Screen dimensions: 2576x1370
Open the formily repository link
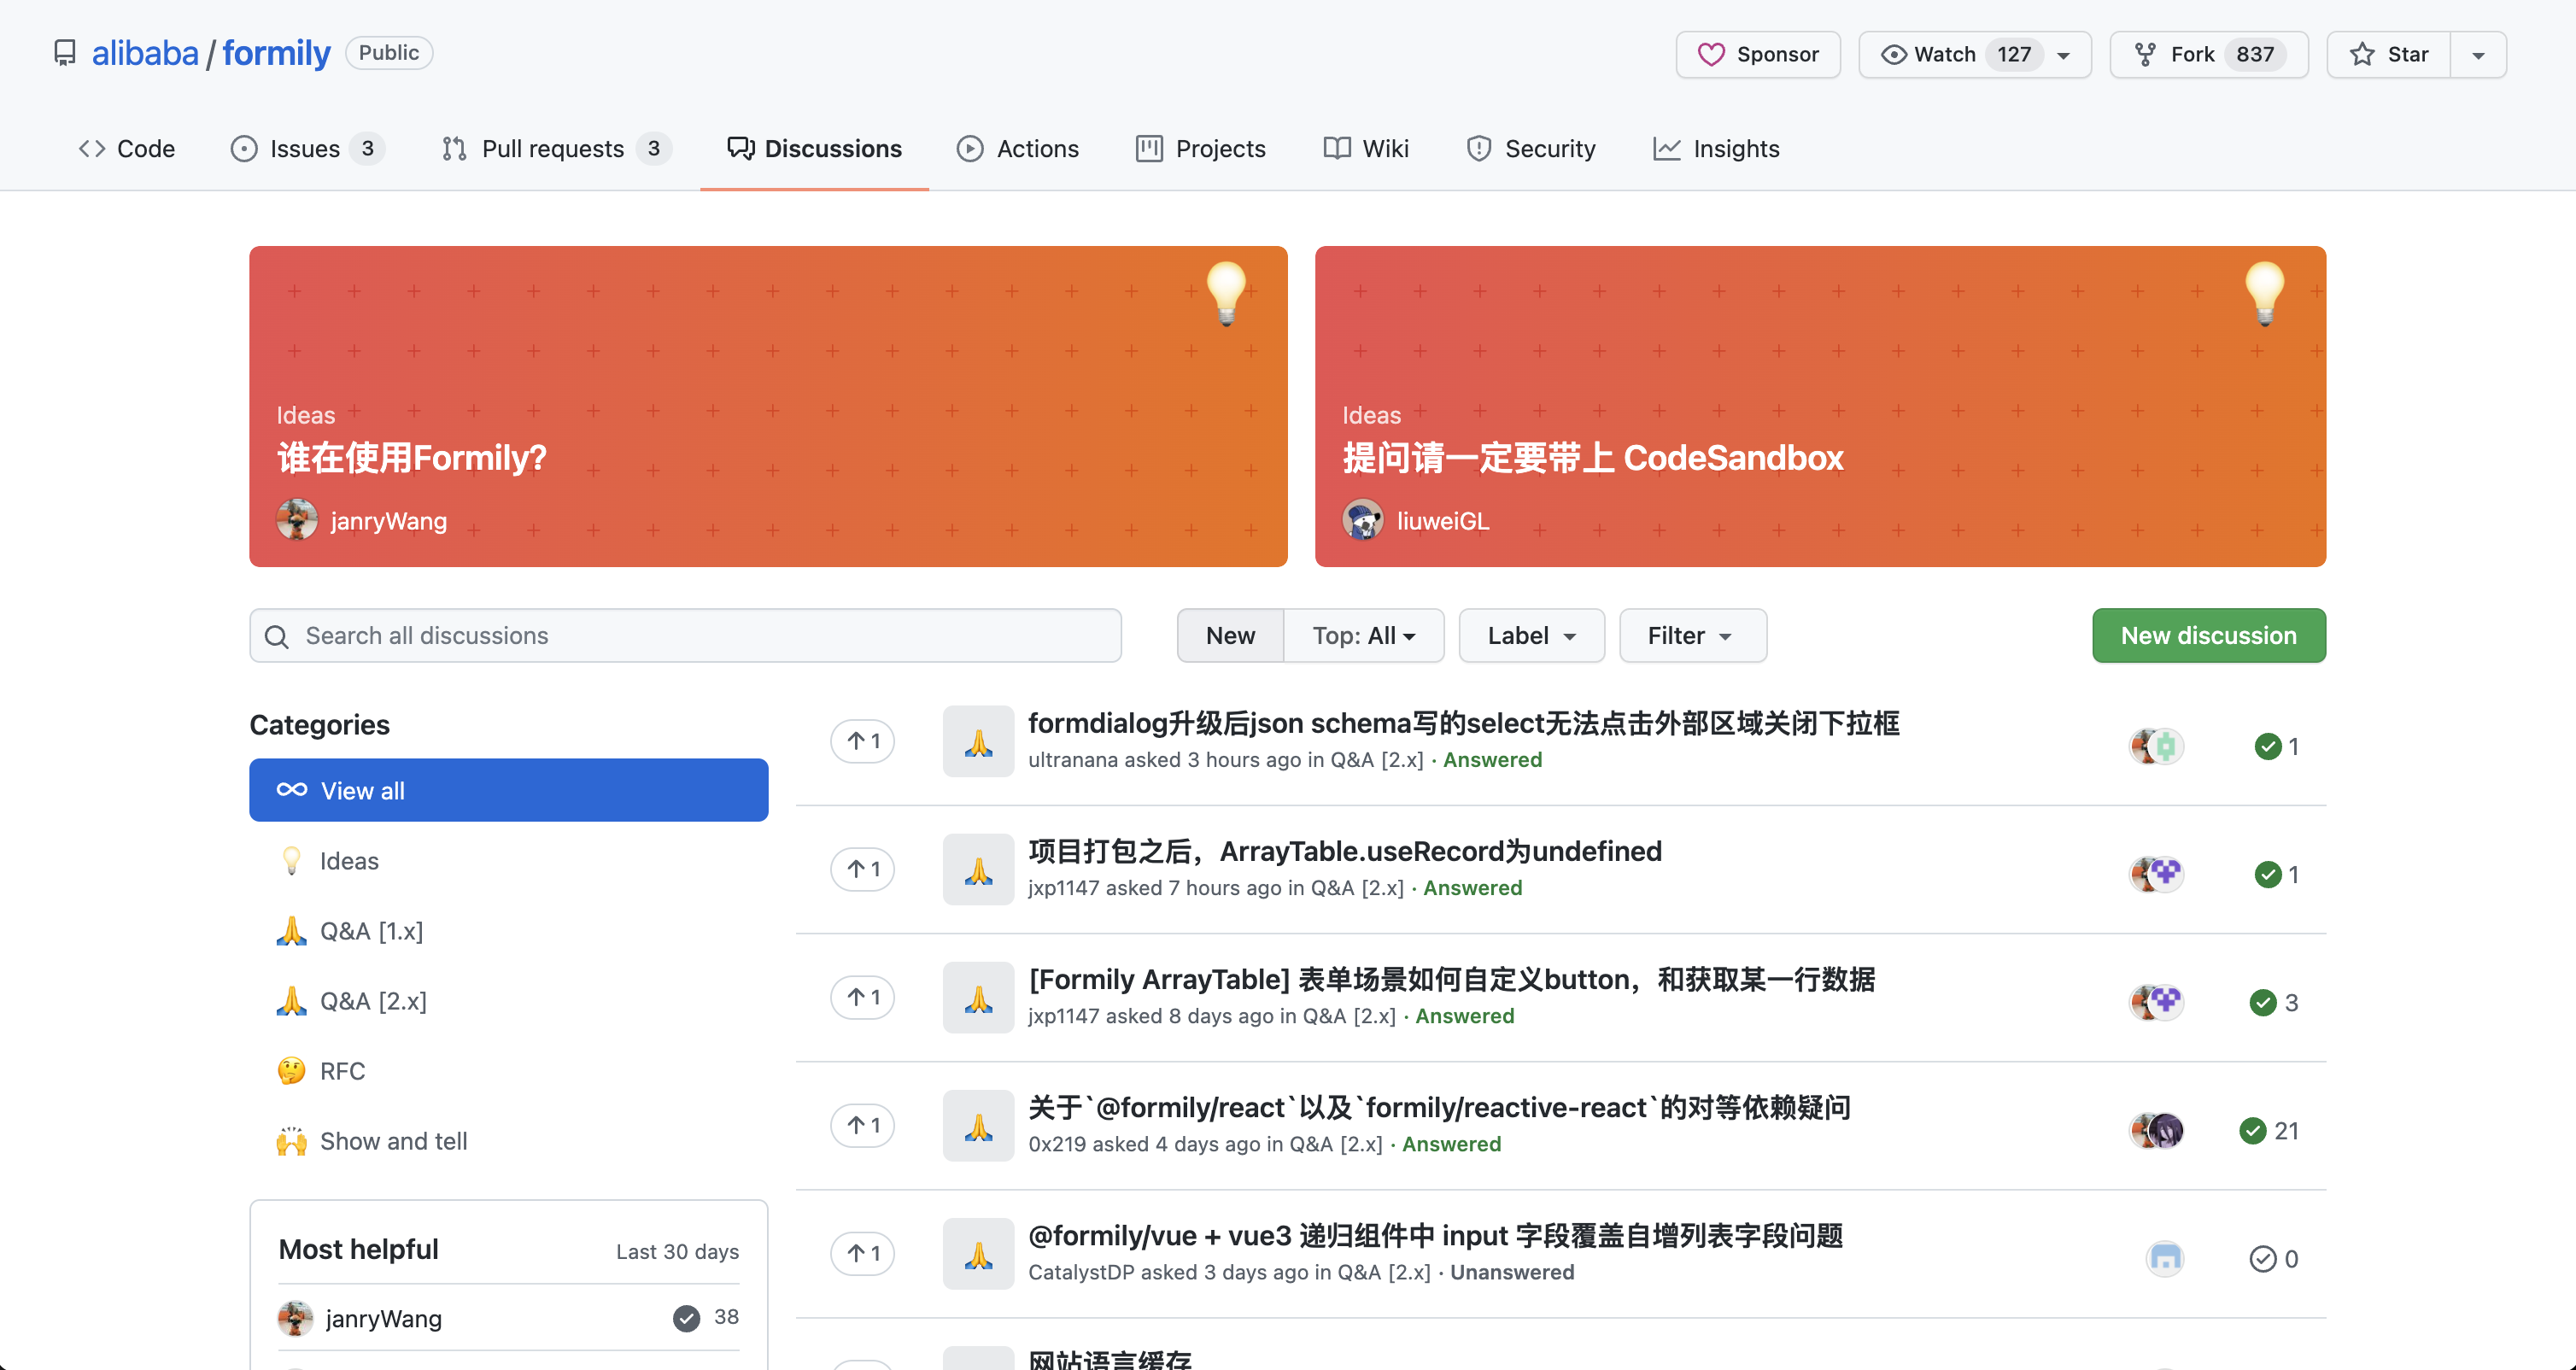pyautogui.click(x=276, y=53)
